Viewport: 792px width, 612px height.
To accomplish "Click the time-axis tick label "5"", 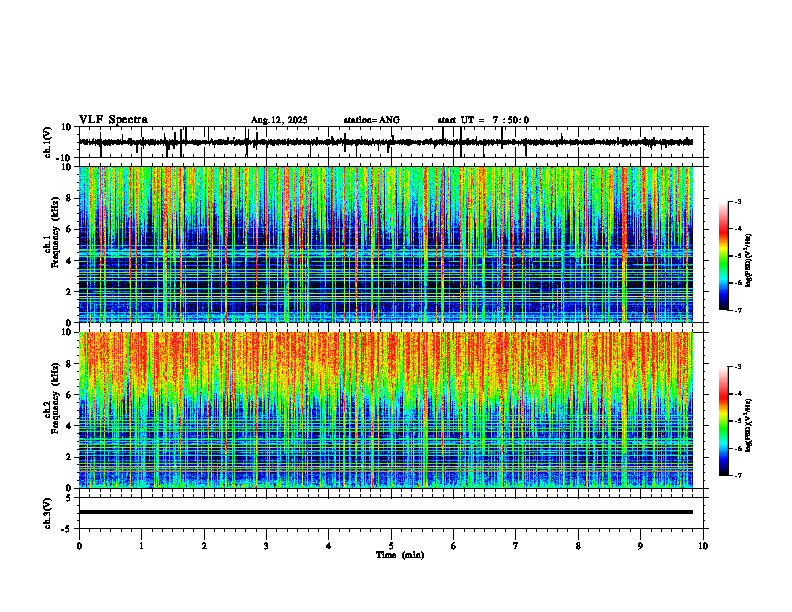I will click(391, 546).
